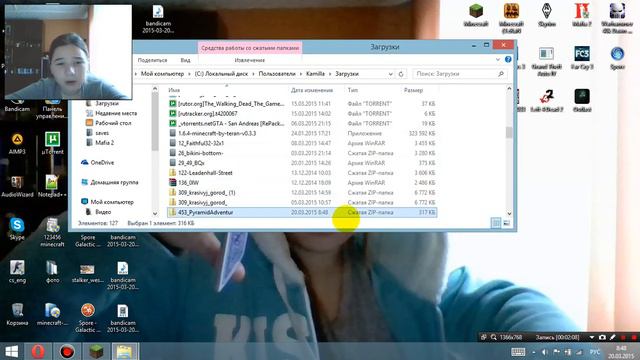
Task: Open the фото folder on desktop
Action: 52,272
